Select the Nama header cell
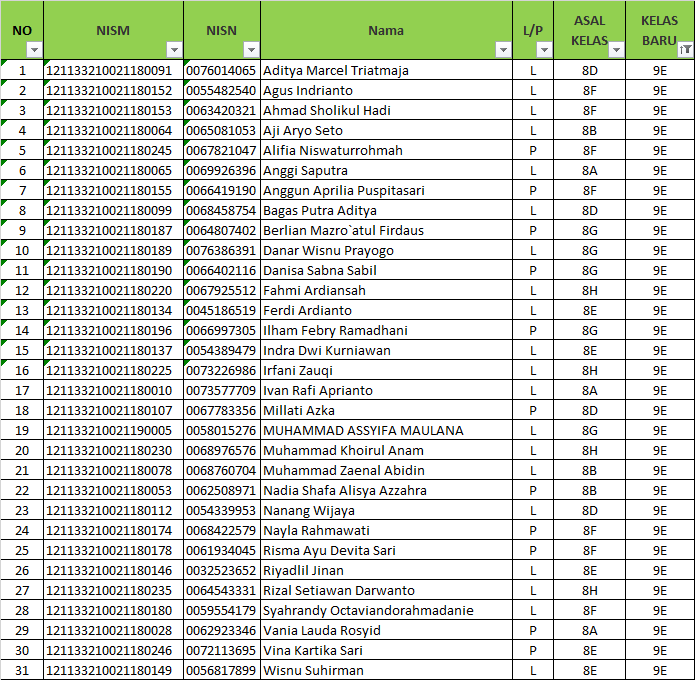 tap(387, 30)
